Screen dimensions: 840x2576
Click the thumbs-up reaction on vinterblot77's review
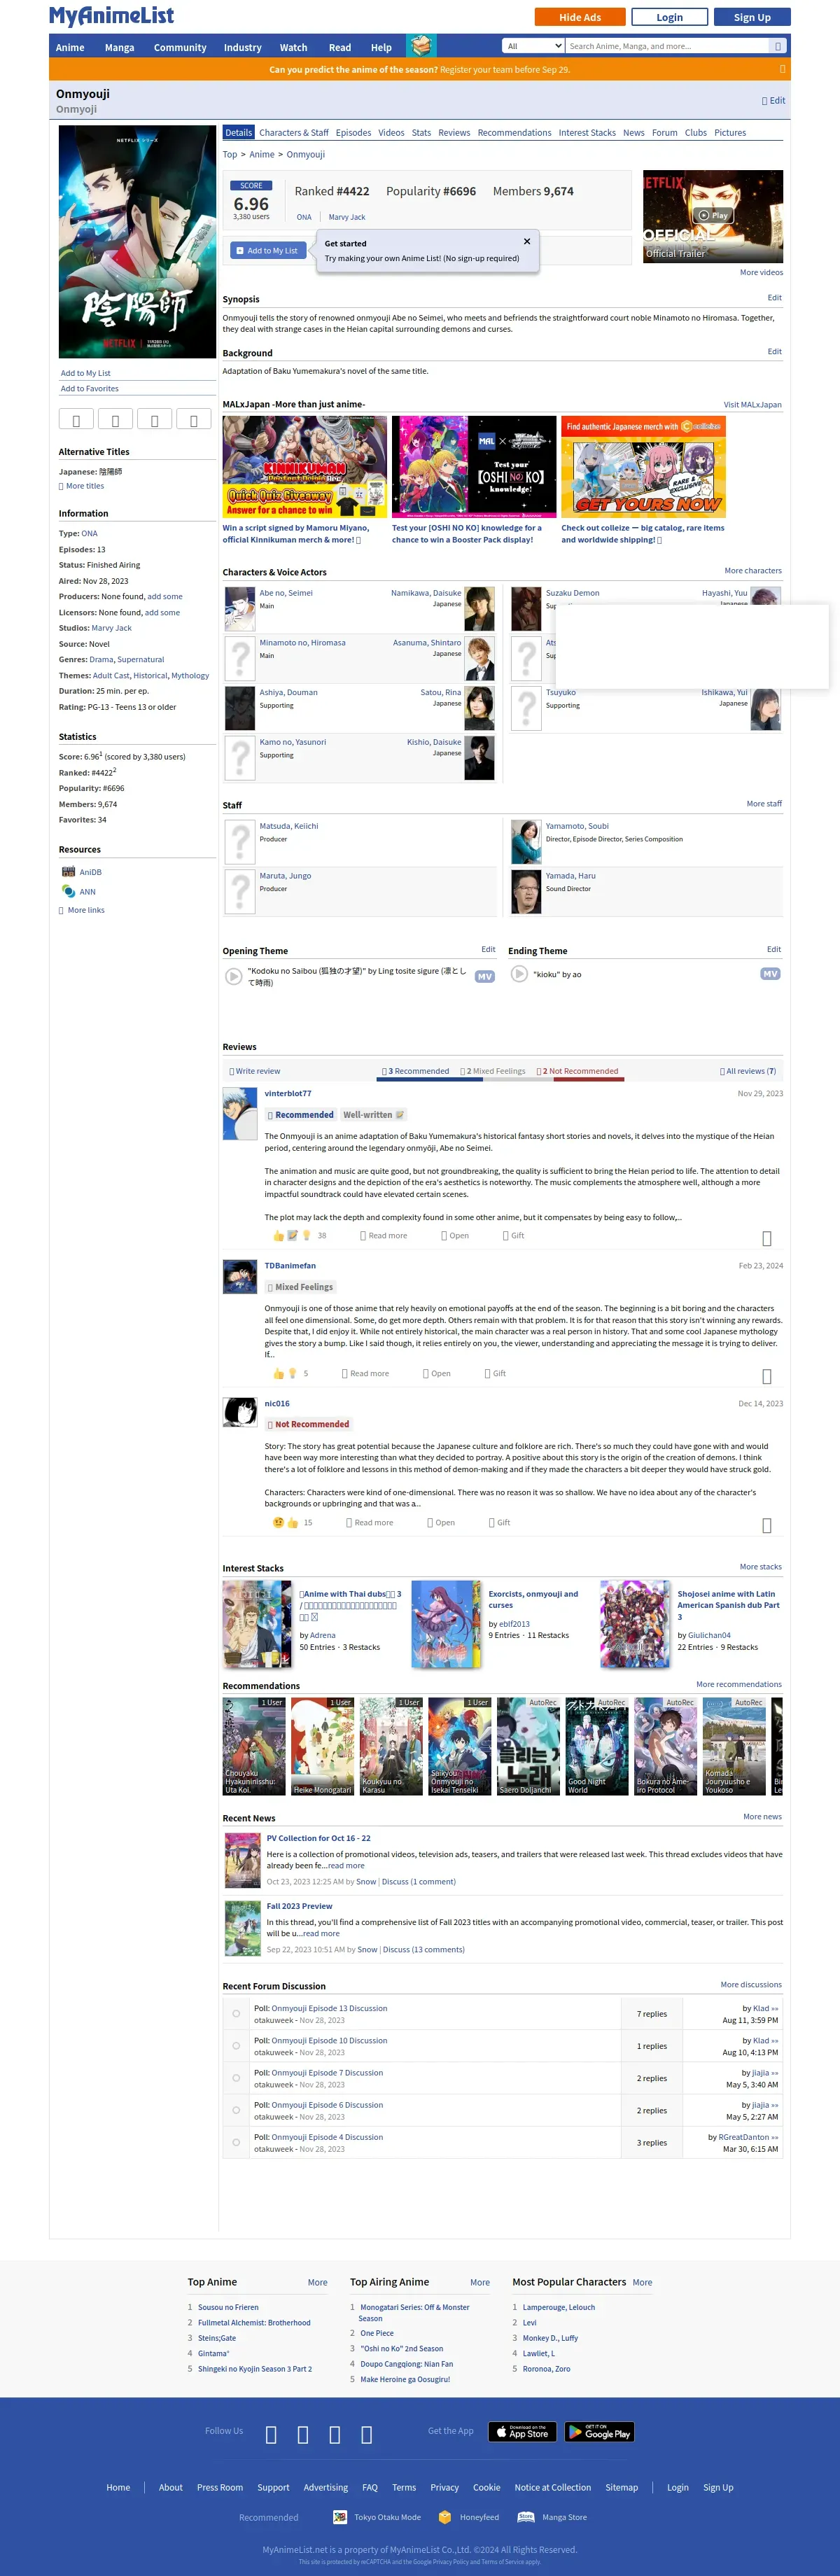click(279, 1236)
